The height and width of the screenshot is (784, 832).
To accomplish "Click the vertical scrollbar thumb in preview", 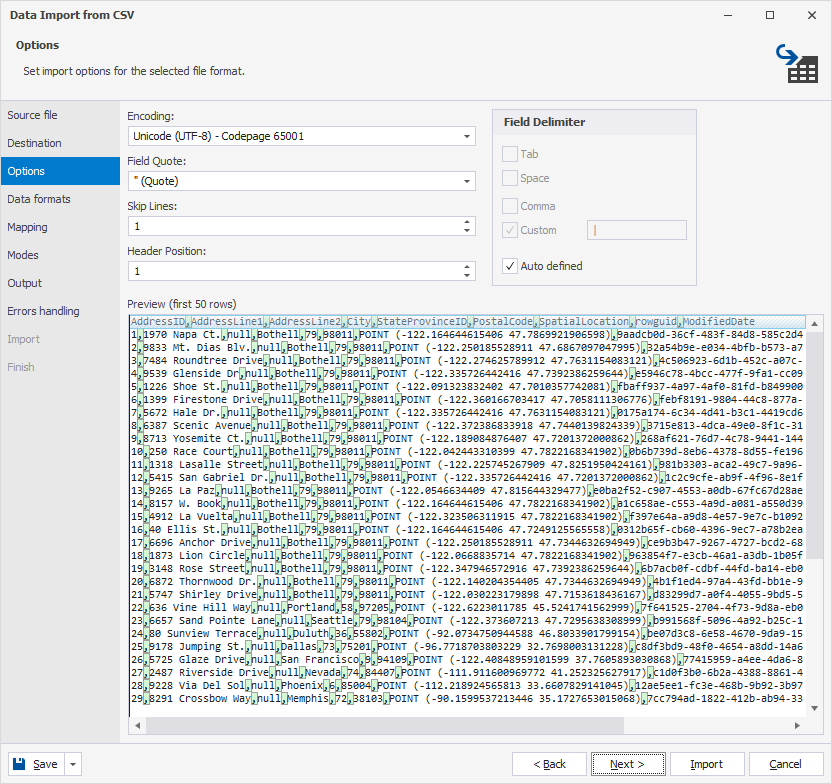I will (814, 446).
